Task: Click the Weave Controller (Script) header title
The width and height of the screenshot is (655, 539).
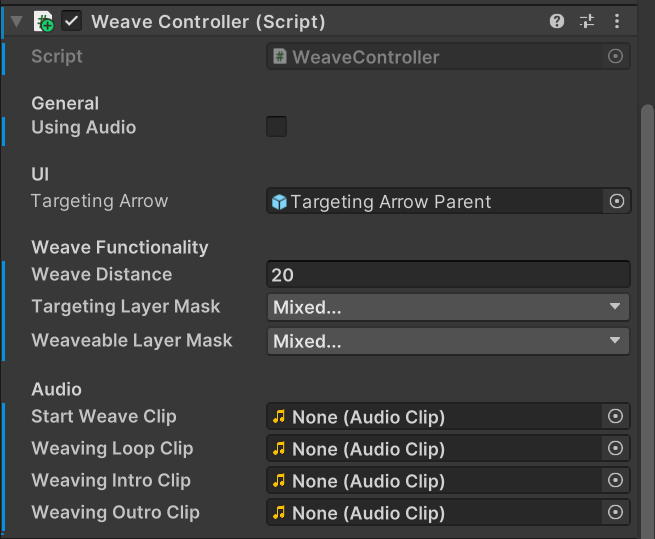Action: tap(208, 22)
